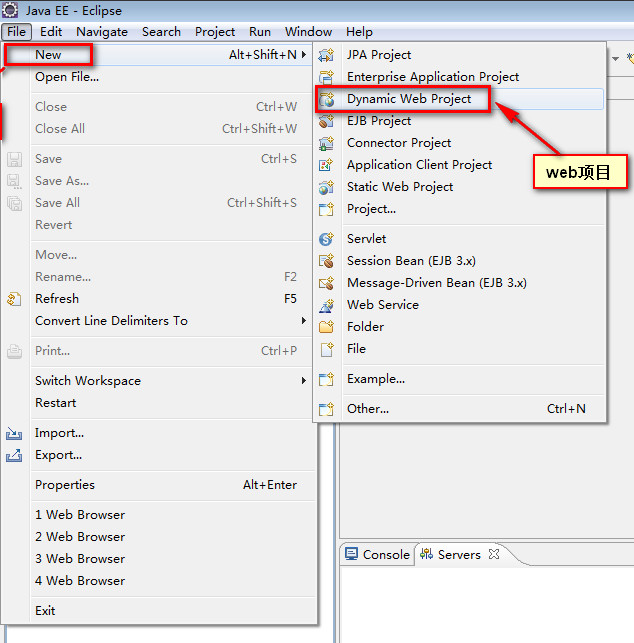Click the Project... wizard icon
The height and width of the screenshot is (643, 634).
click(x=326, y=209)
